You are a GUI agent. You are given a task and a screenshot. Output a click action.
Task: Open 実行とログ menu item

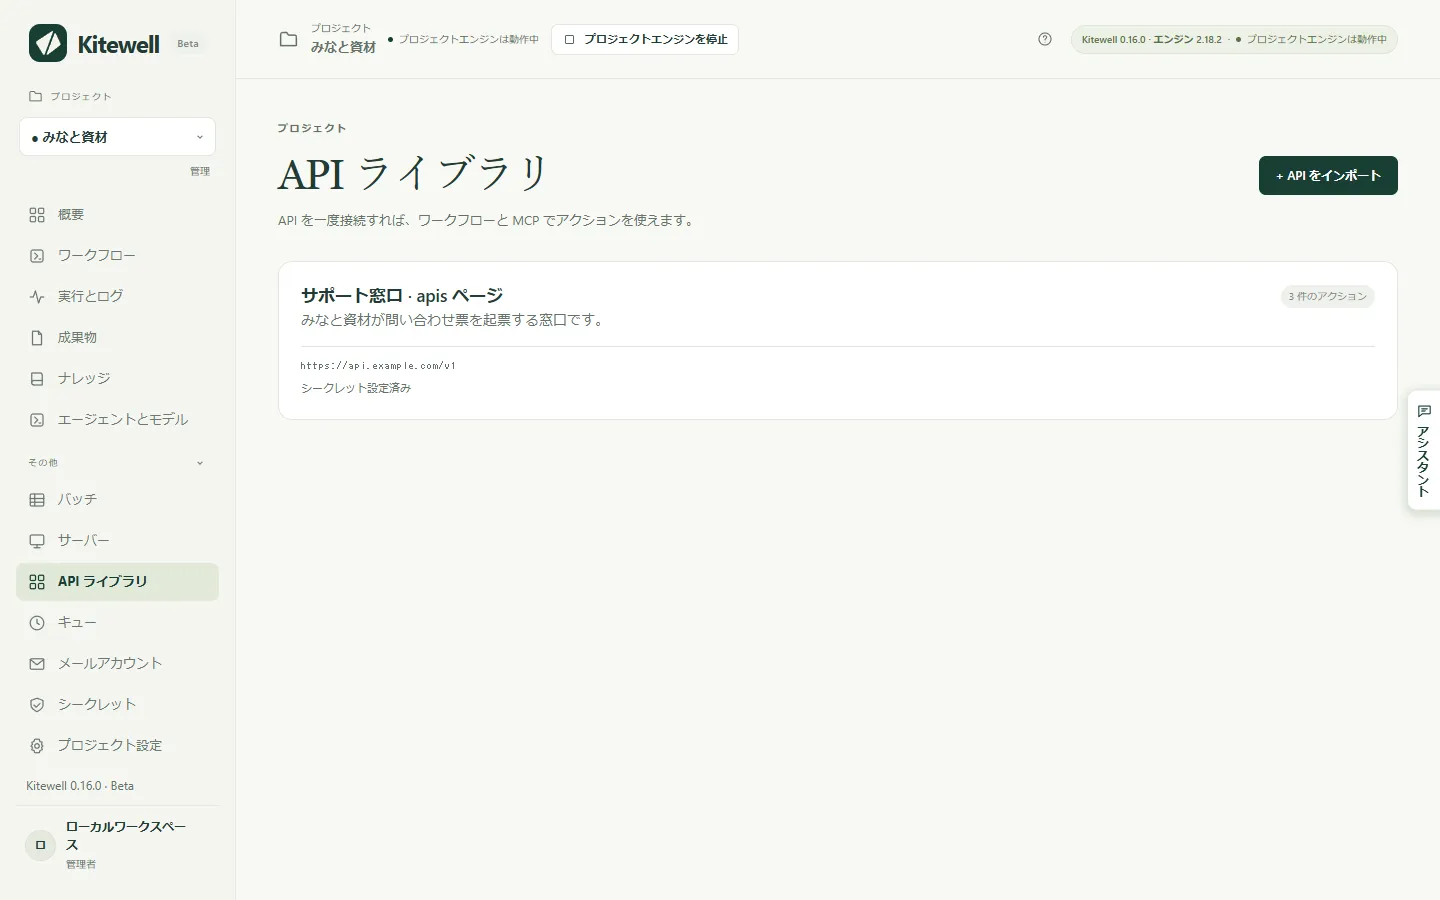[x=117, y=297]
